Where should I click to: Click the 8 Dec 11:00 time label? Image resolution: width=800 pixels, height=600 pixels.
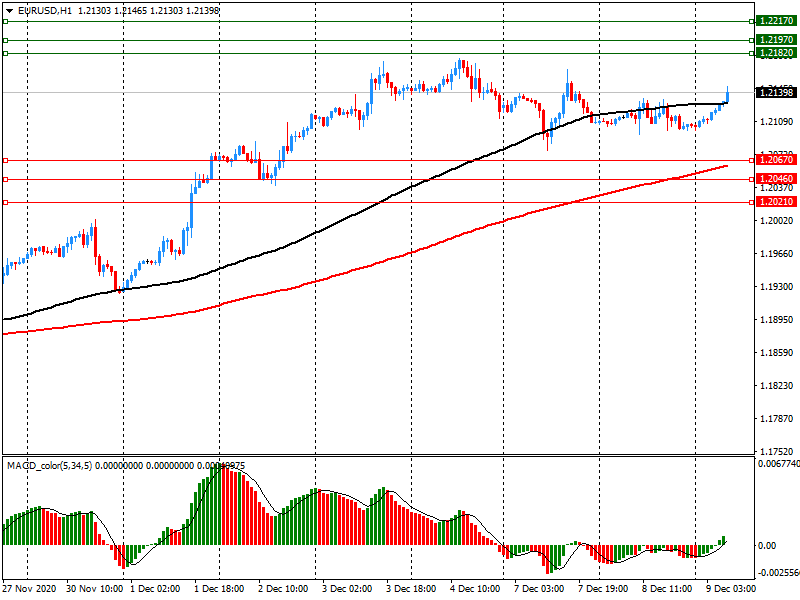click(x=667, y=589)
